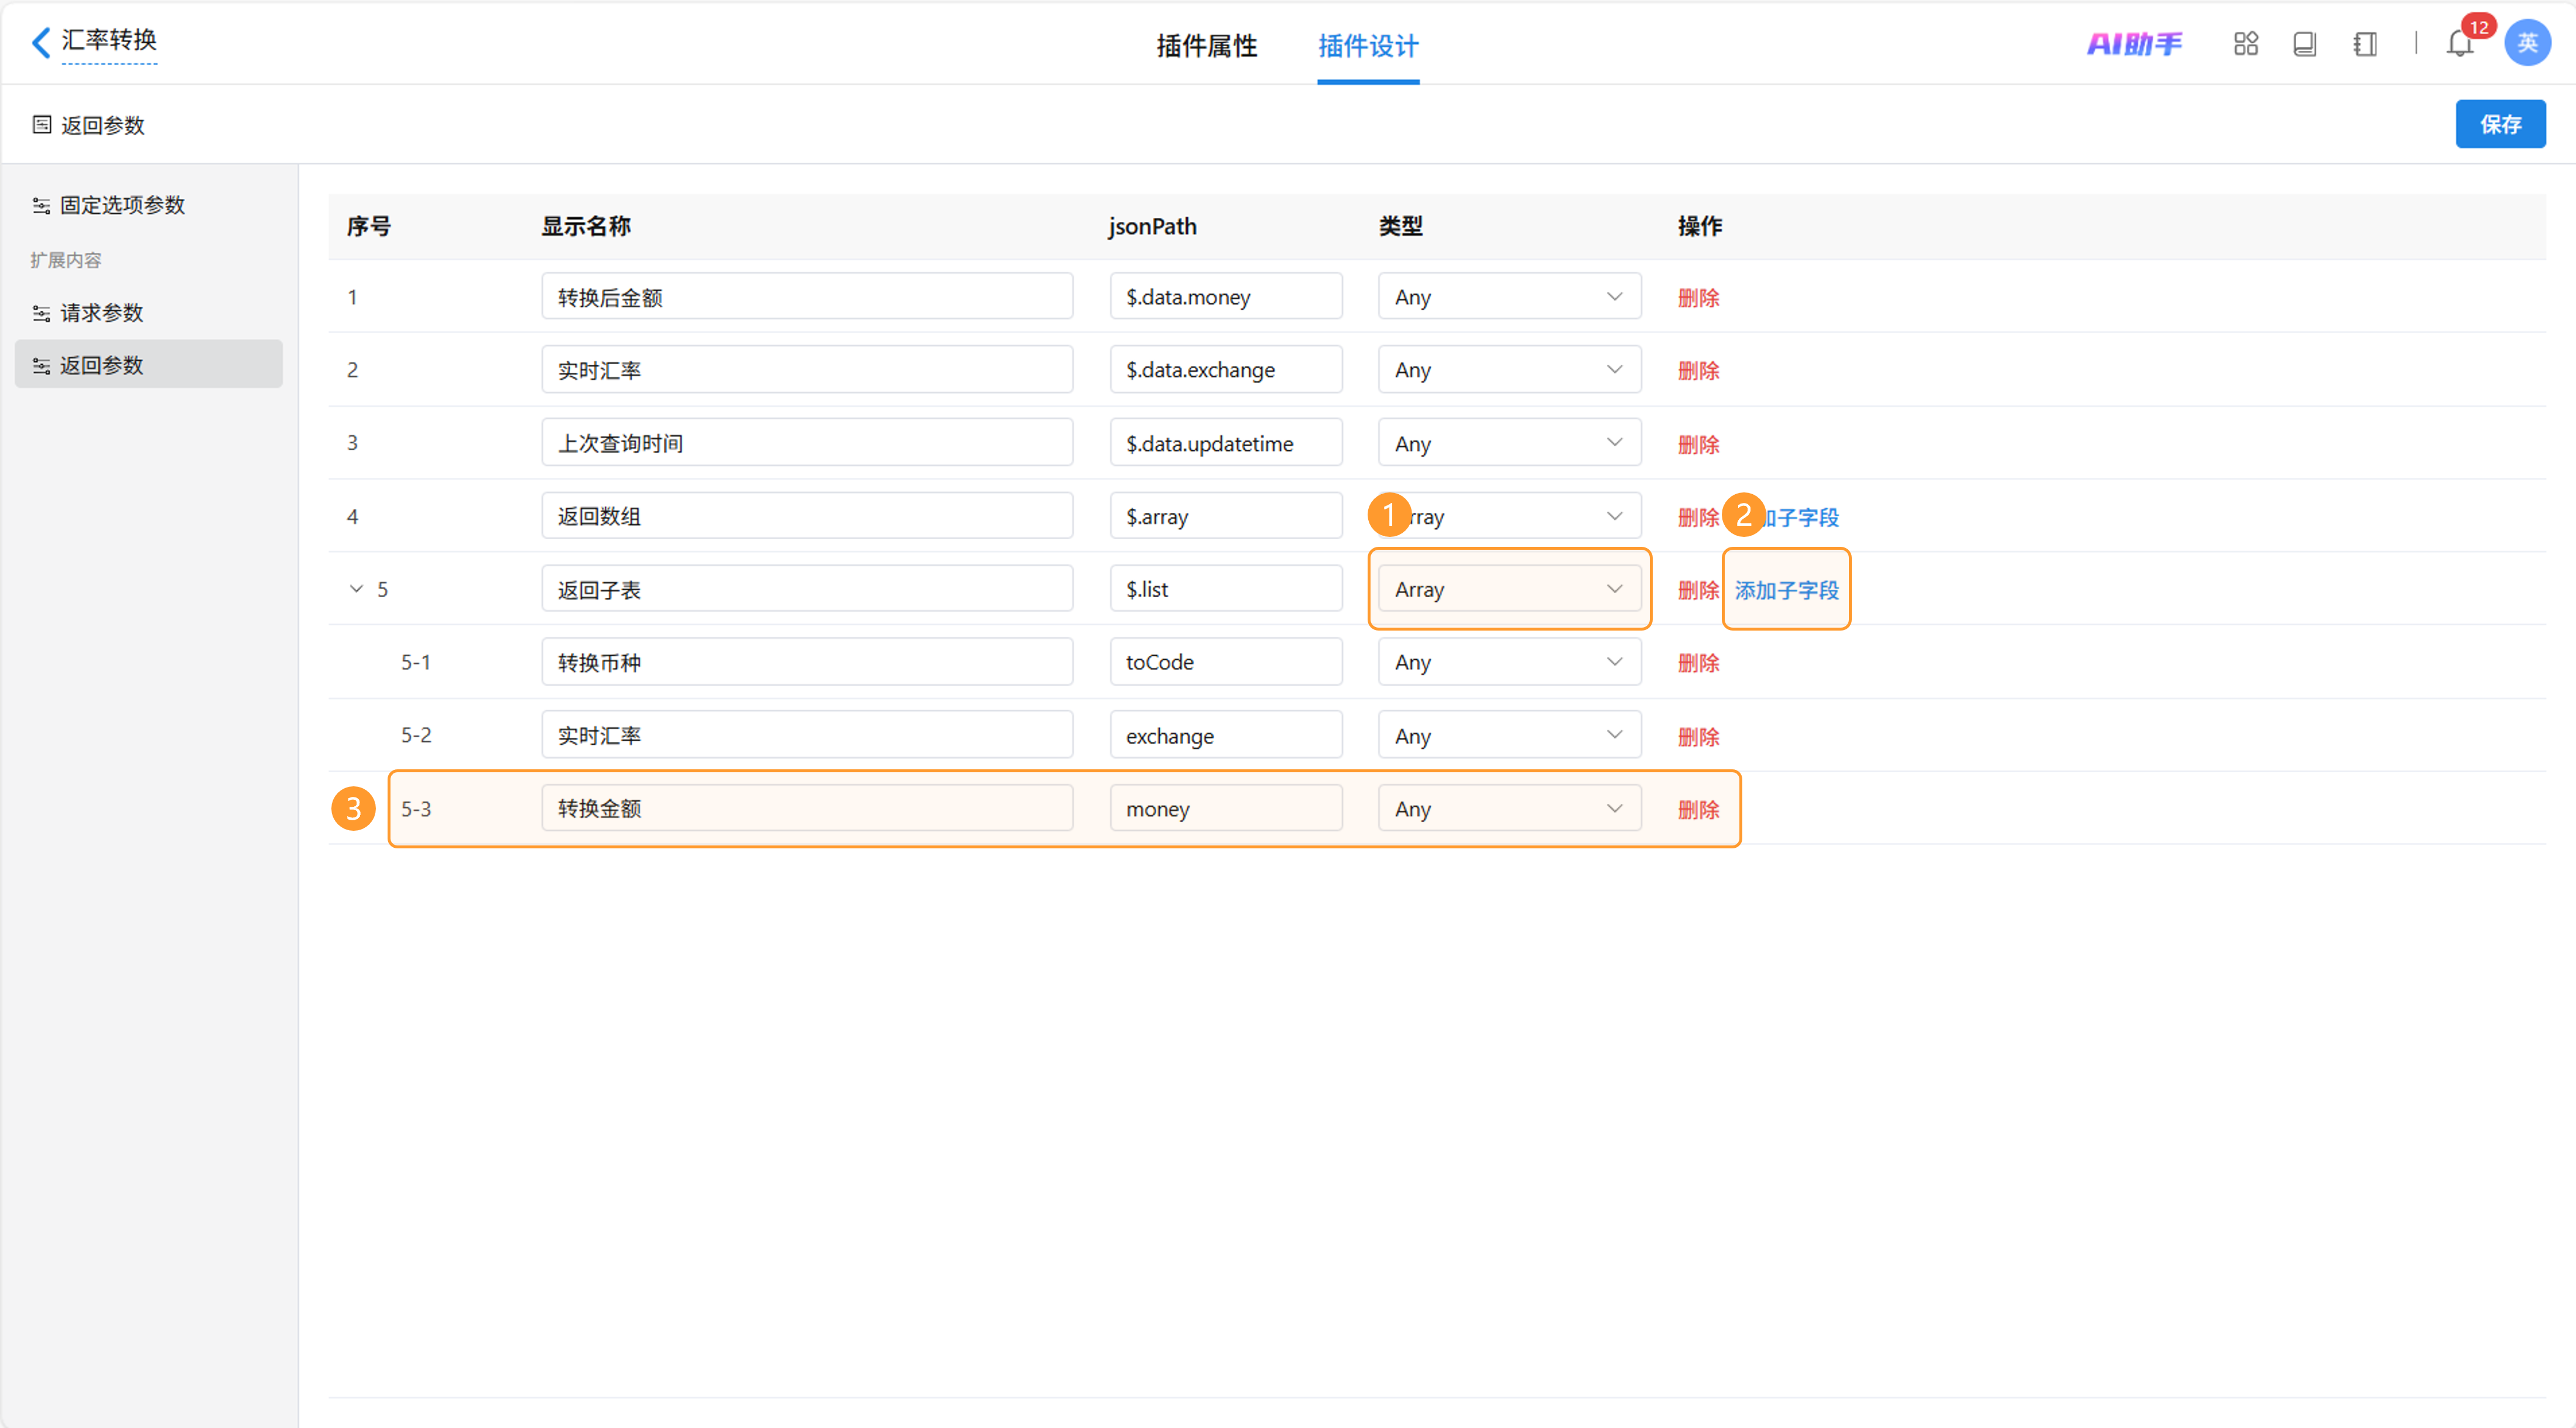The height and width of the screenshot is (1428, 2576).
Task: Click the back arrow beside 汇率转换
Action: click(40, 42)
